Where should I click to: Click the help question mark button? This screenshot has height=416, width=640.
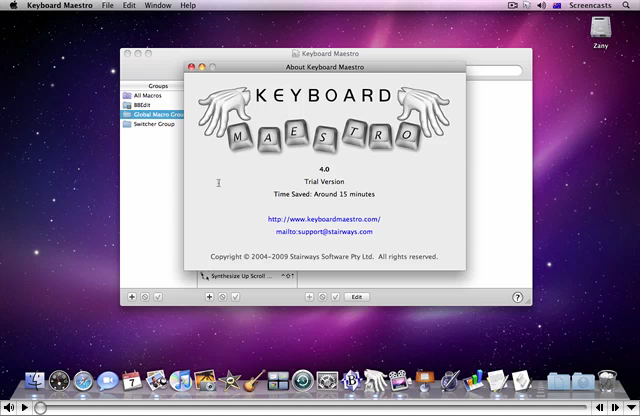click(x=517, y=297)
